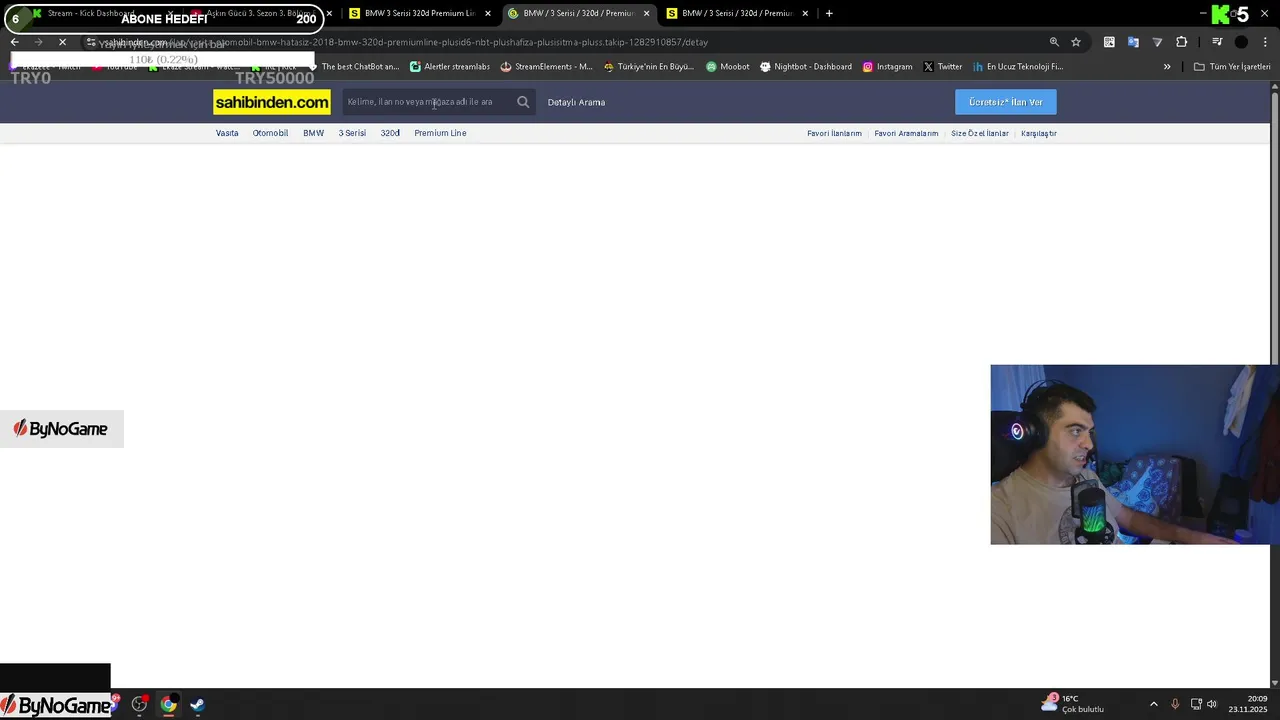1280x720 pixels.
Task: Open Favori Aramalarım
Action: [x=906, y=133]
